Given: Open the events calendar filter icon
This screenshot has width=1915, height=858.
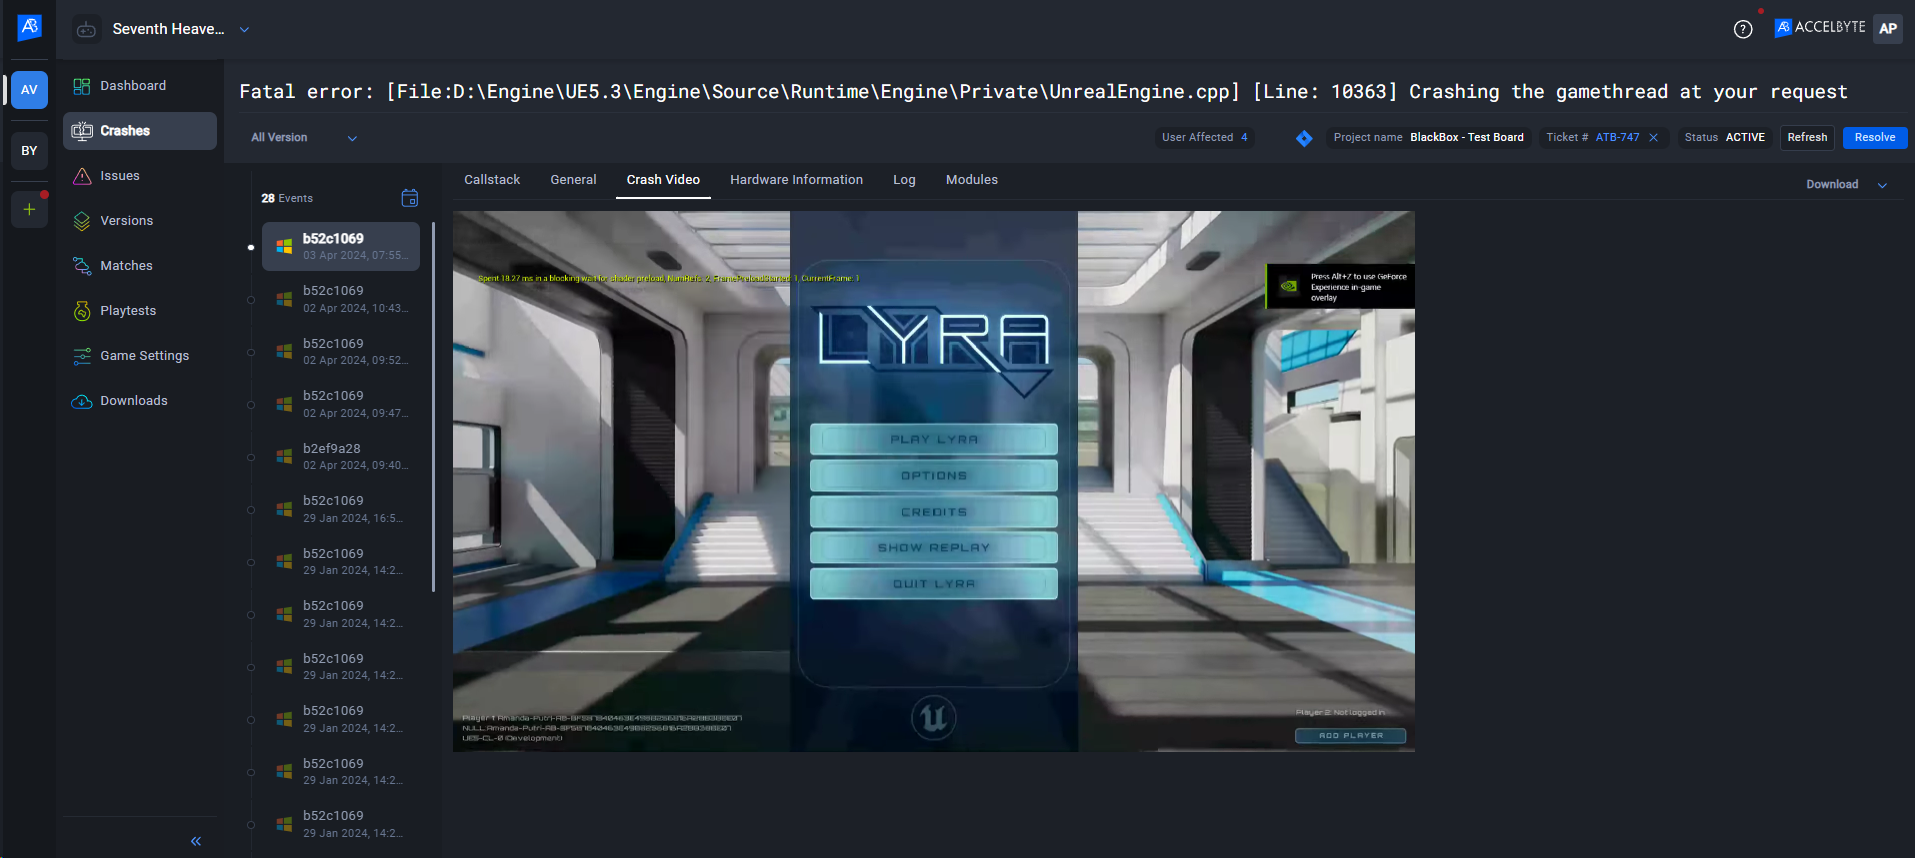Looking at the screenshot, I should point(410,198).
